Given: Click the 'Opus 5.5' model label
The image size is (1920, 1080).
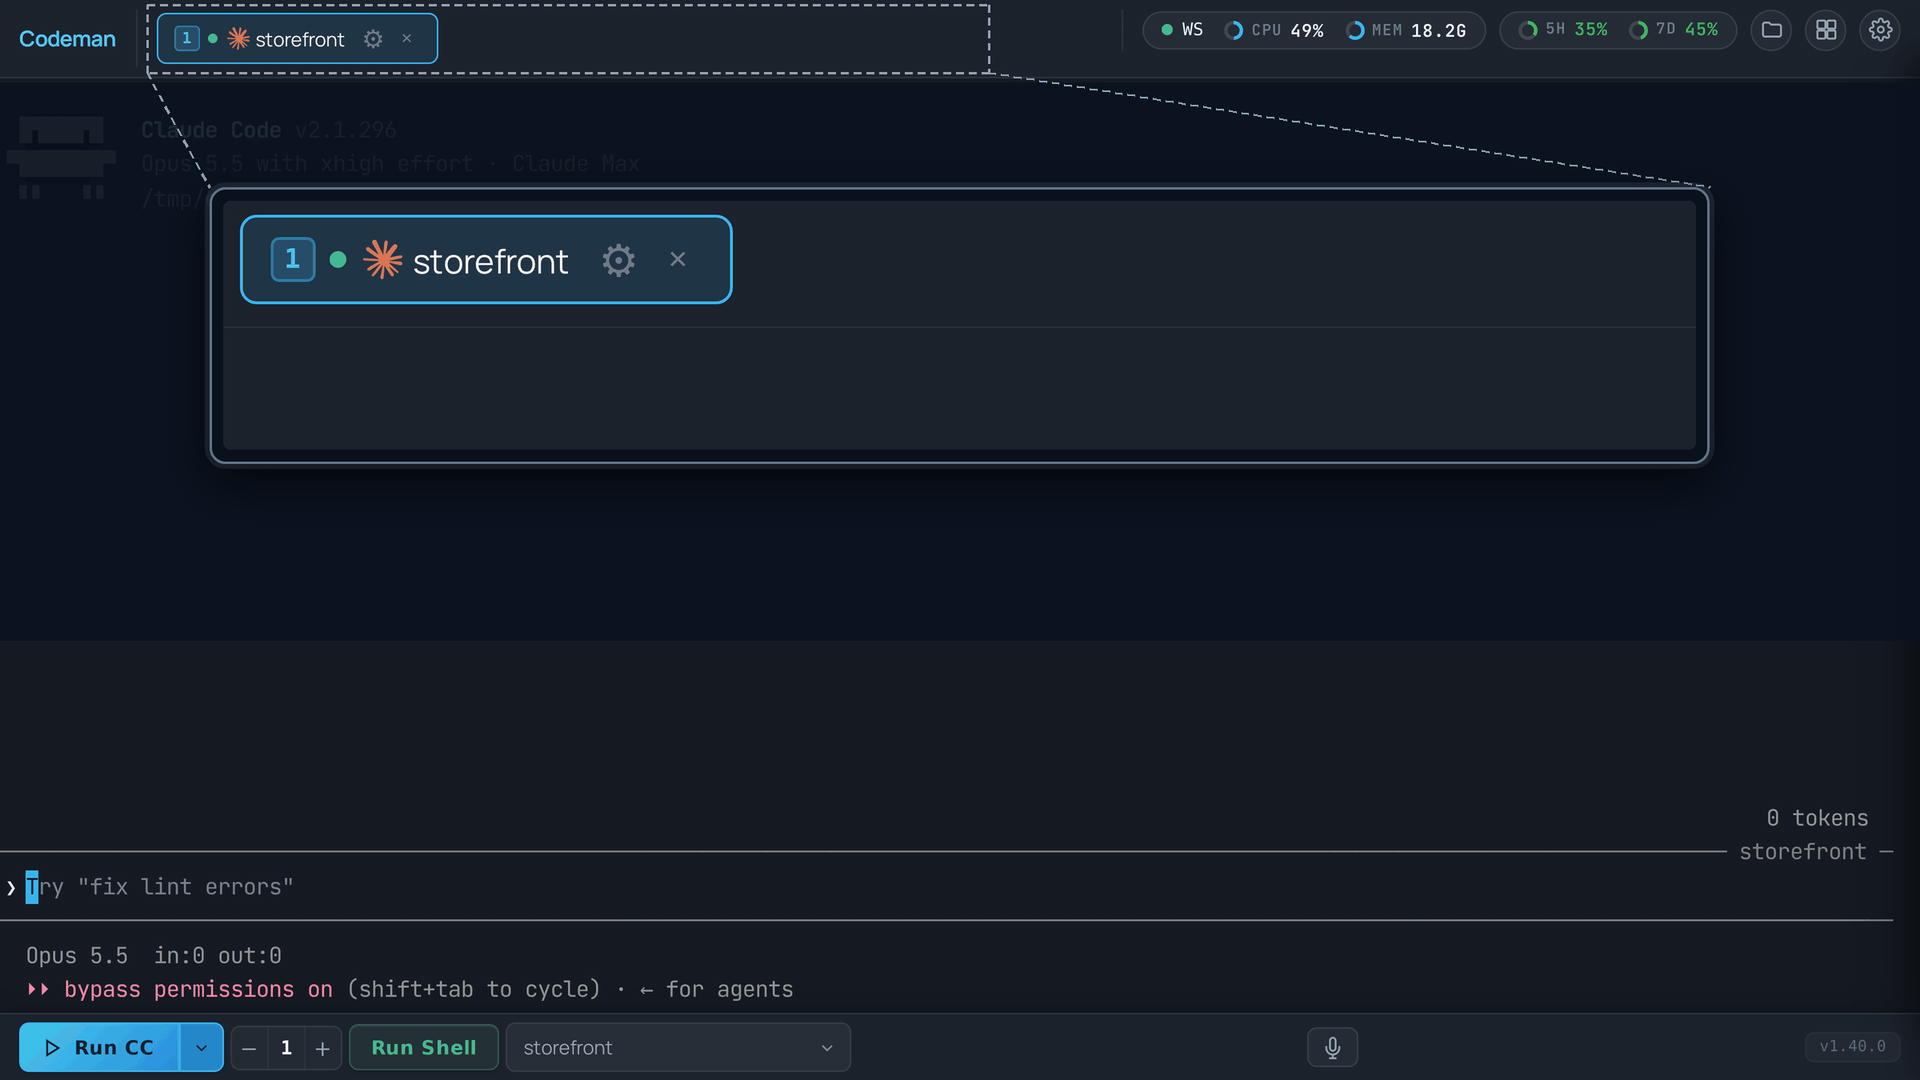Looking at the screenshot, I should [x=77, y=956].
